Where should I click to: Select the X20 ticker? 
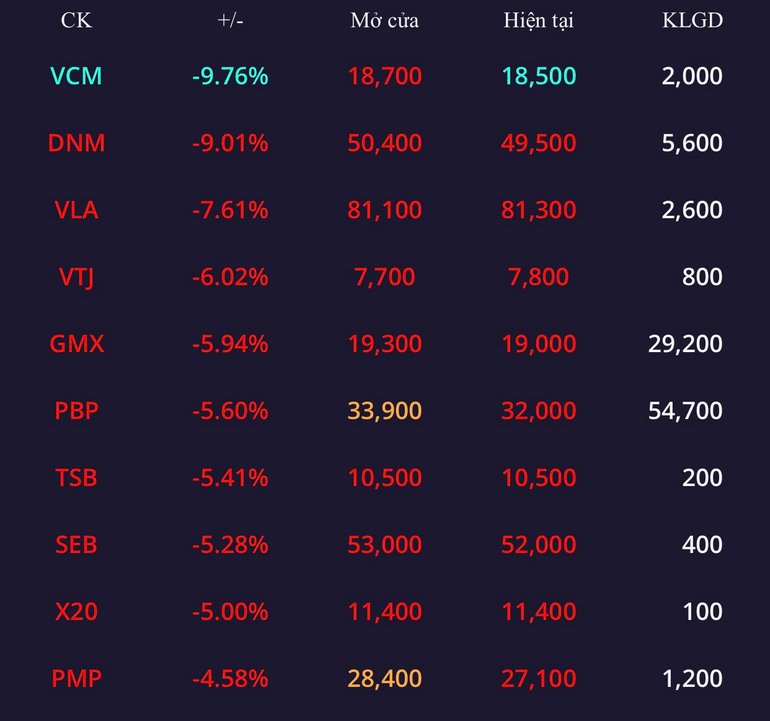click(76, 611)
